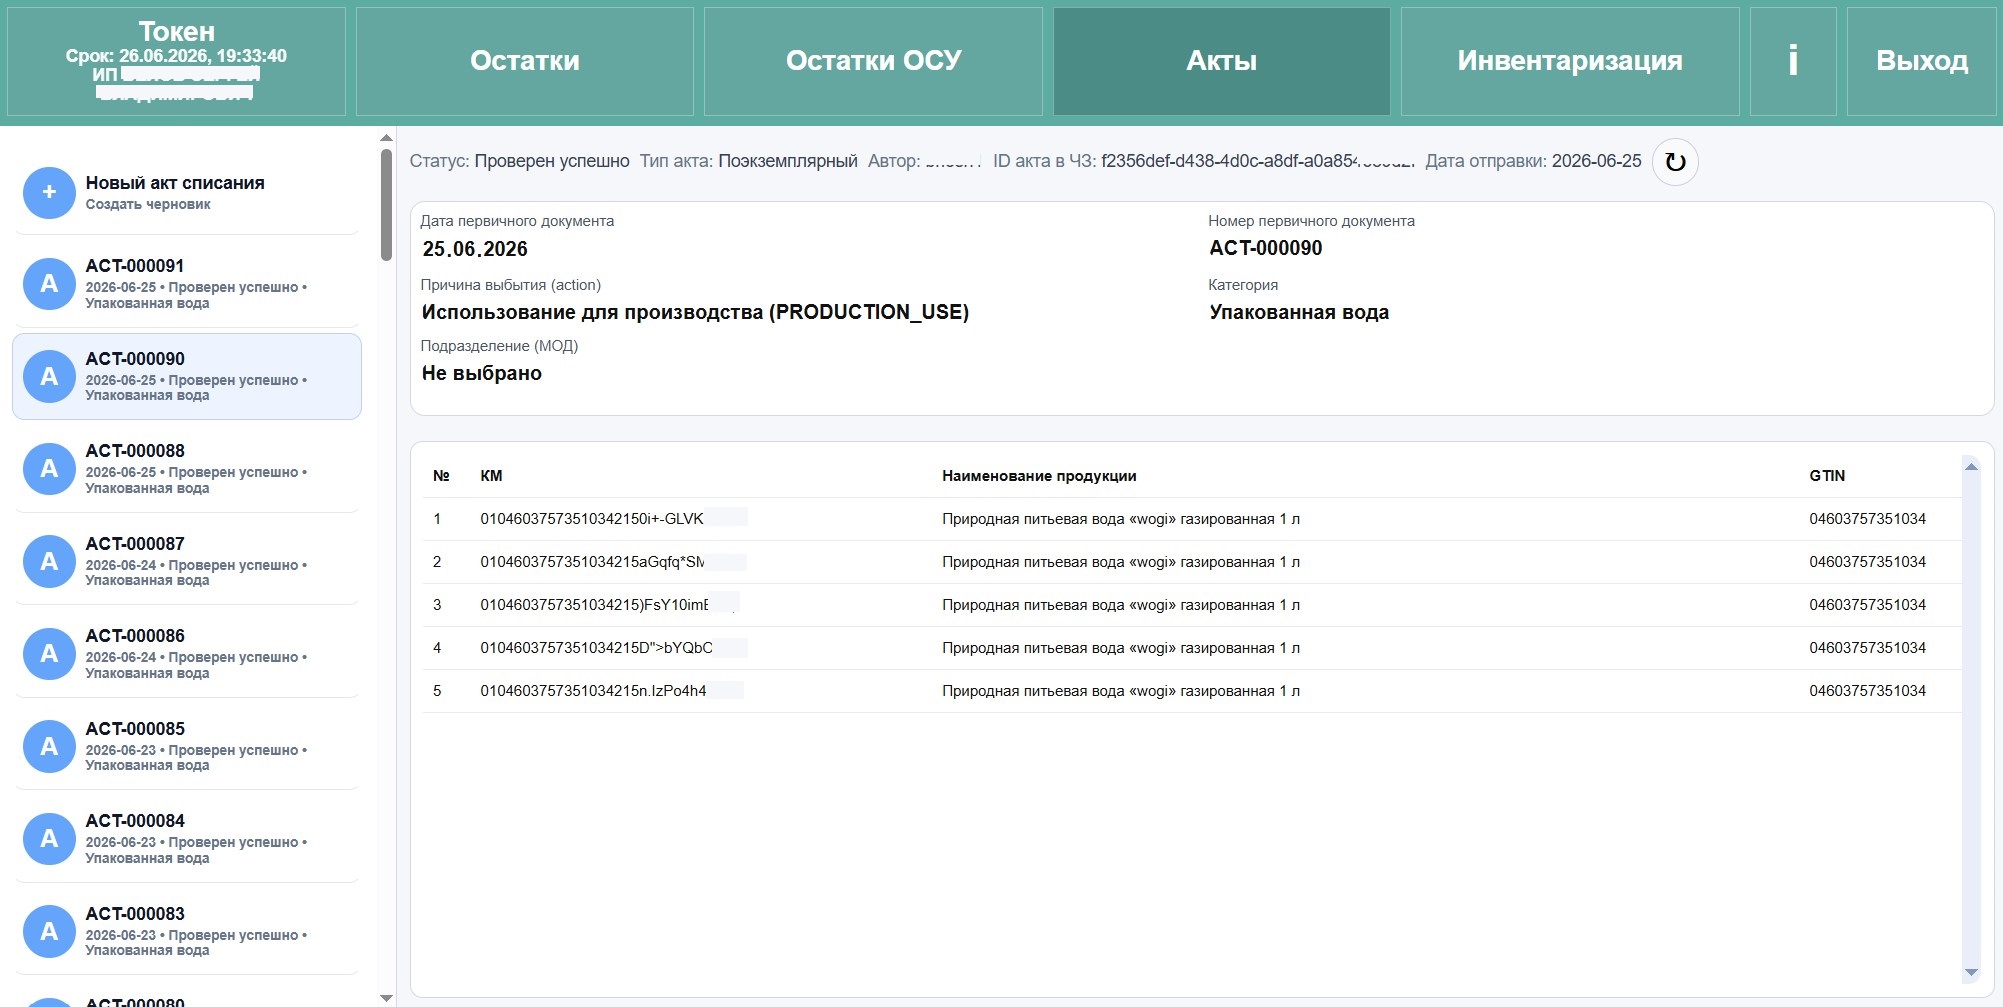
Task: Click the product name in row 1
Action: 1121,519
